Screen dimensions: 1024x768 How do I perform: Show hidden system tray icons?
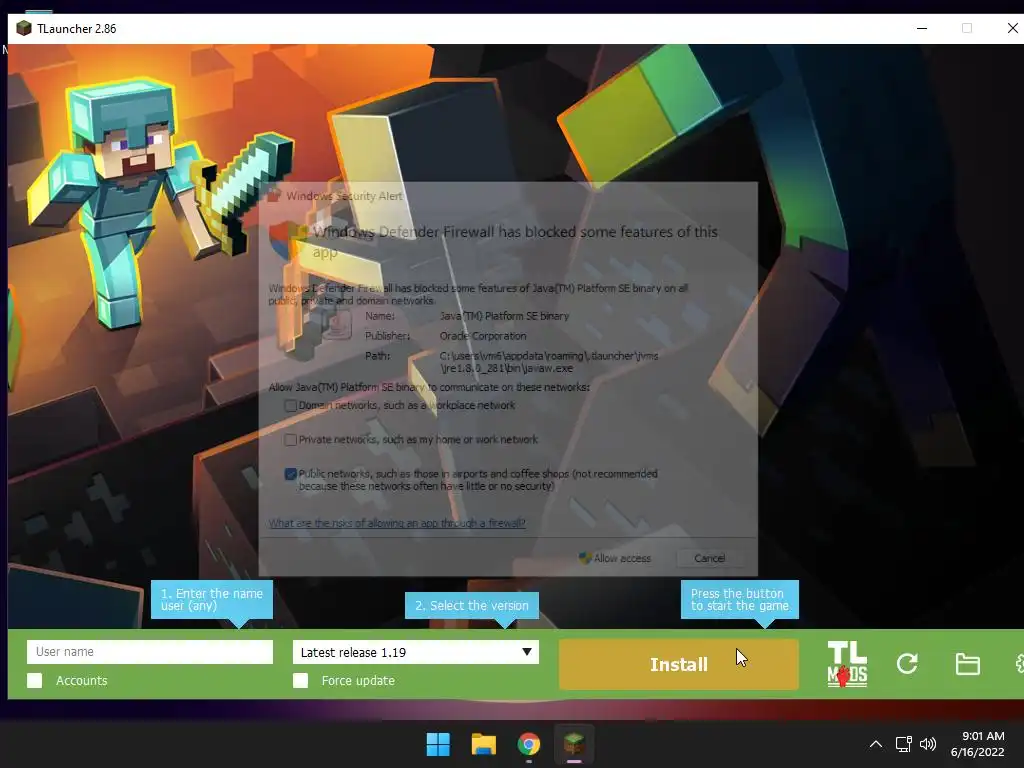point(876,744)
